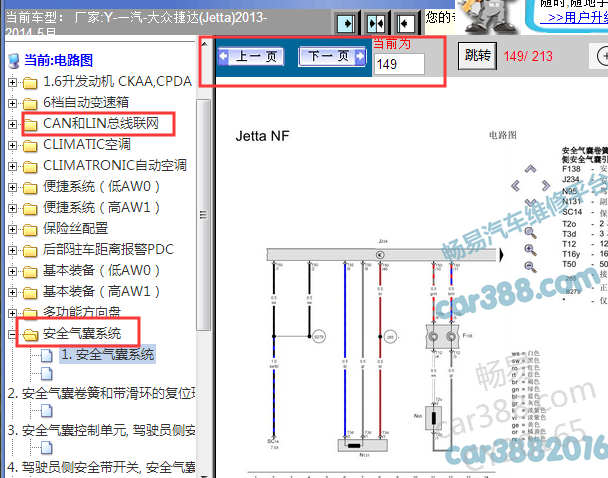Click the circled plus icon beside page count
The width and height of the screenshot is (608, 478).
[x=602, y=56]
